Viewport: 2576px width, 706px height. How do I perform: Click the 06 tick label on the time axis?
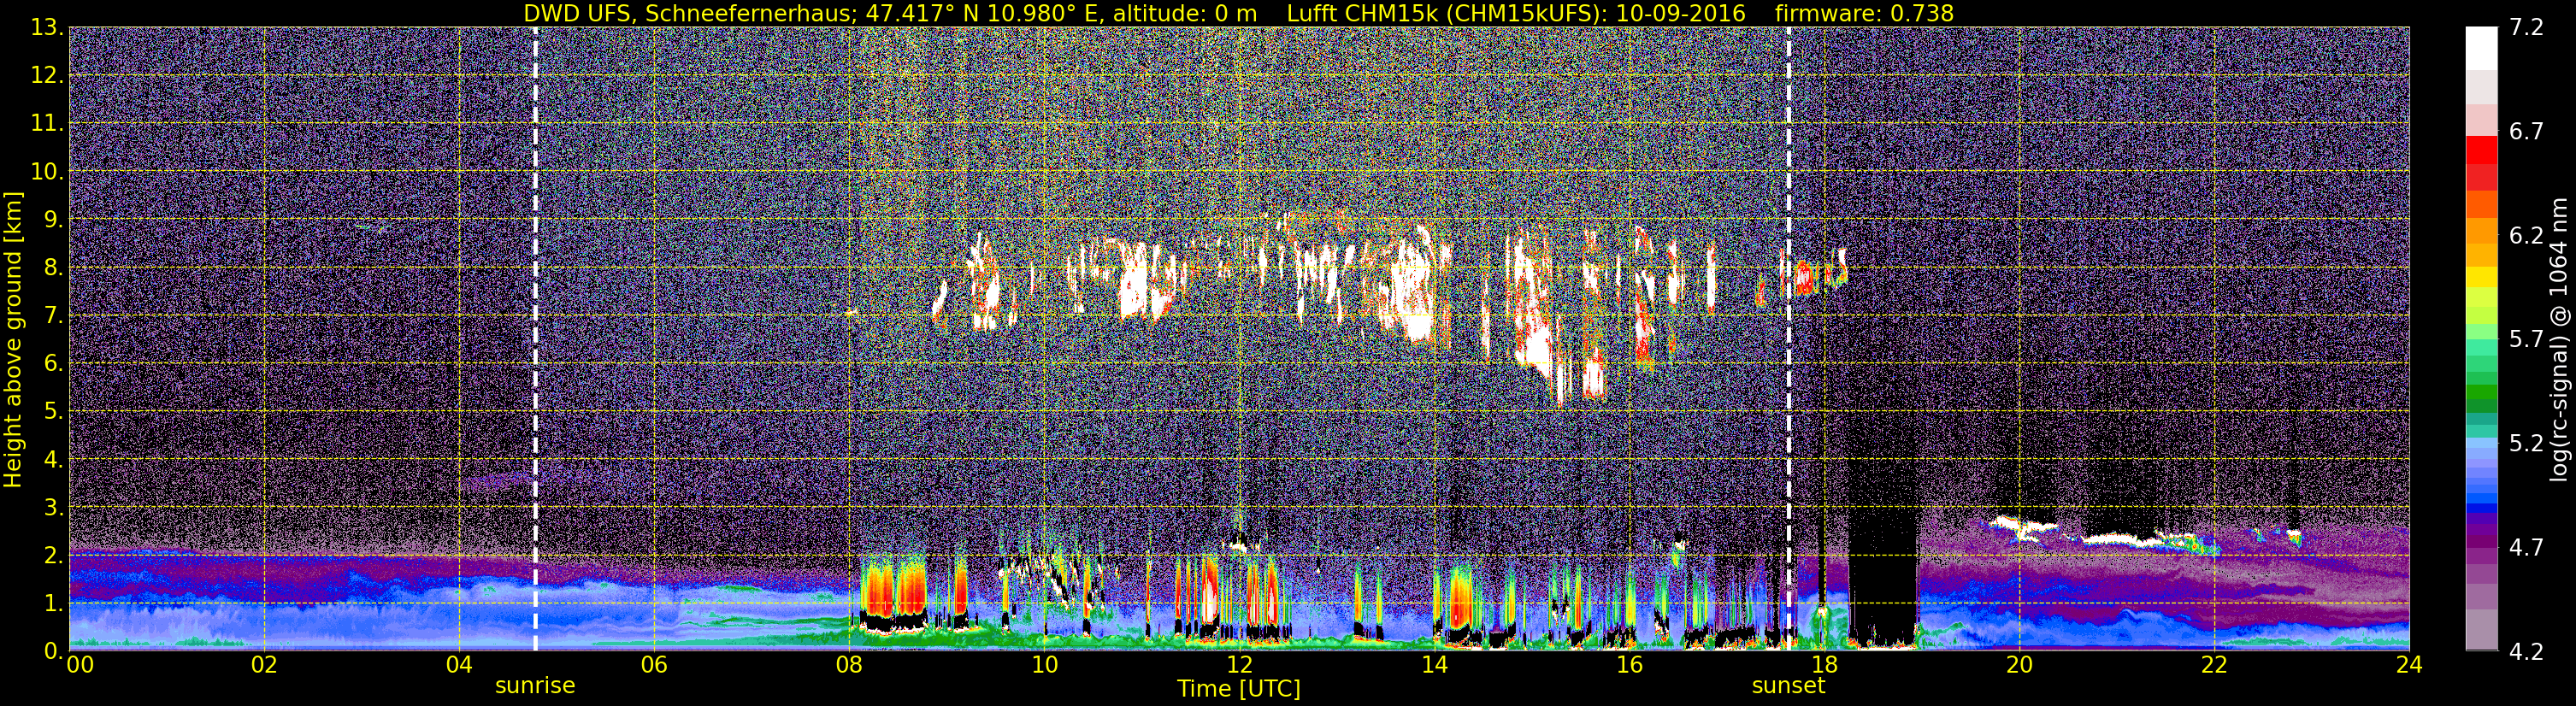tap(654, 665)
